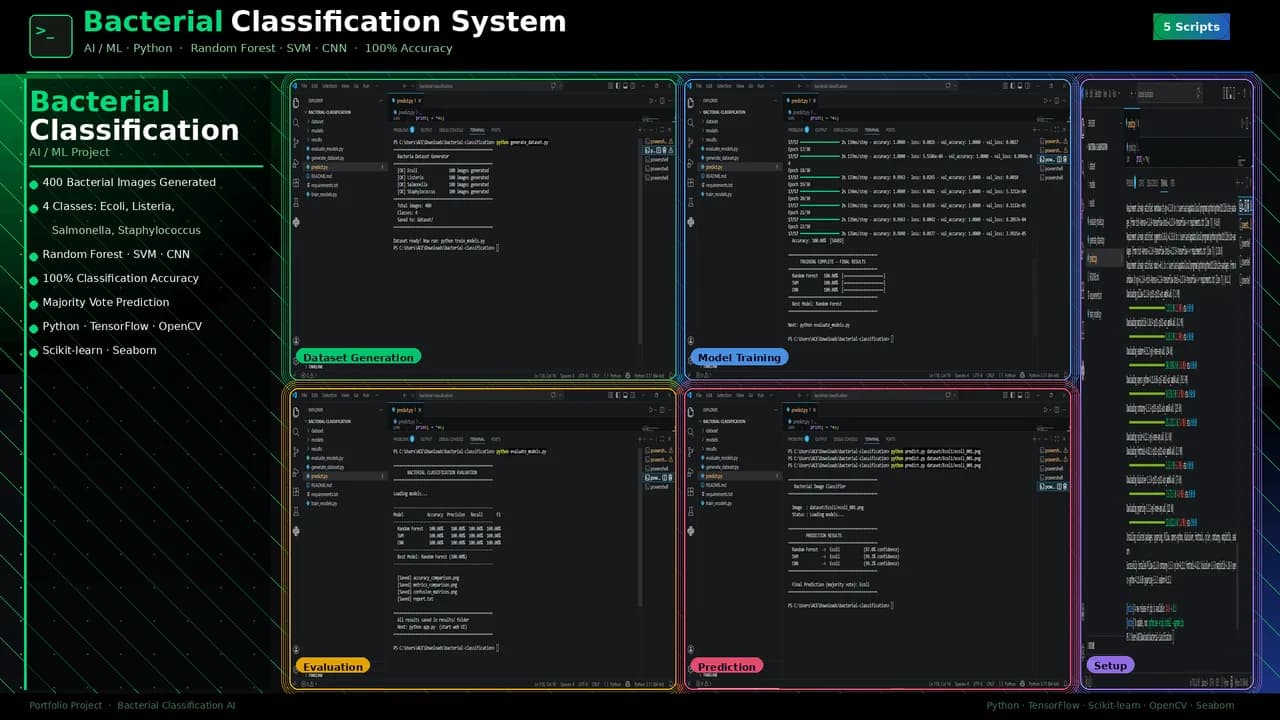Click CRLF in Model Training window status bar
This screenshot has width=1280, height=720.
990,376
